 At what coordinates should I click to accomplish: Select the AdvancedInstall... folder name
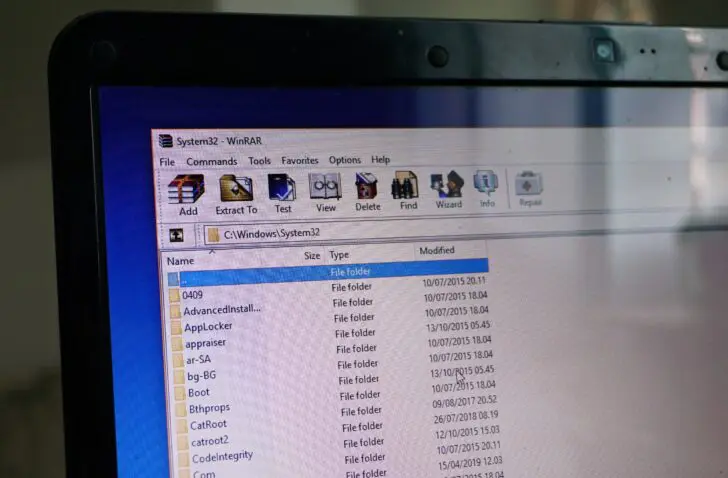click(x=222, y=310)
